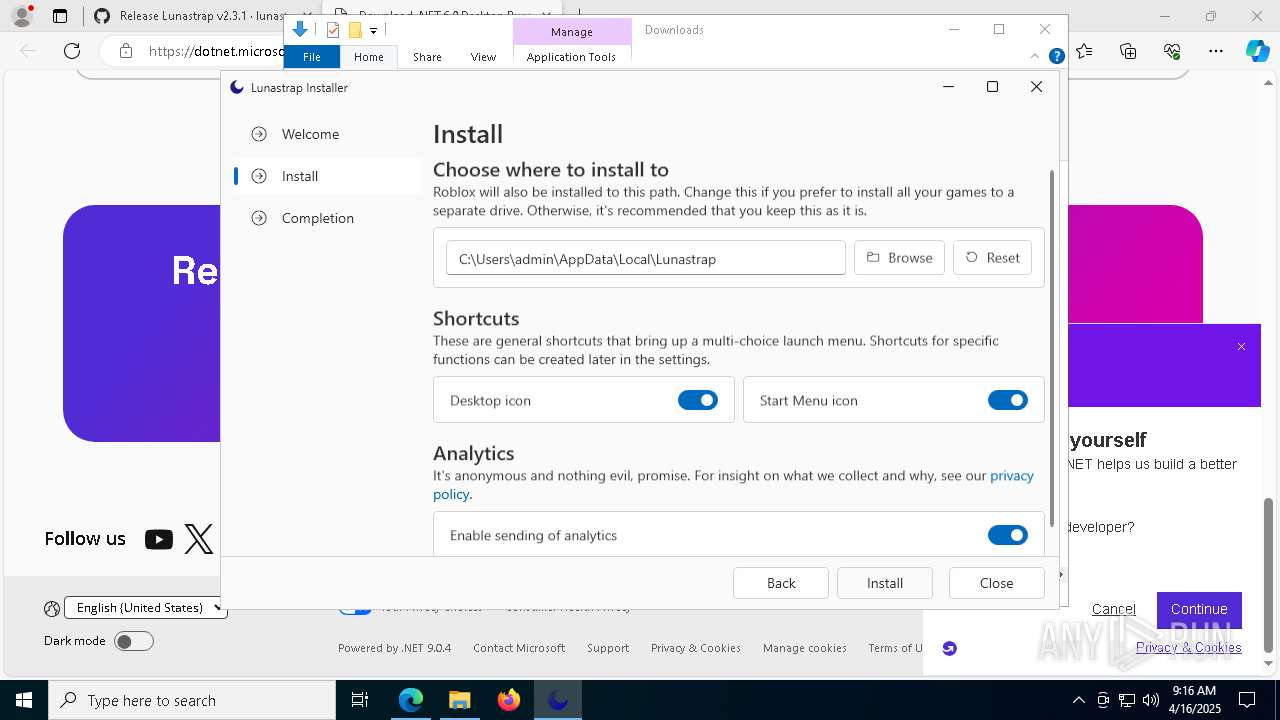Viewport: 1280px width, 720px height.
Task: Open Home tab in Explorer ribbon
Action: click(369, 57)
